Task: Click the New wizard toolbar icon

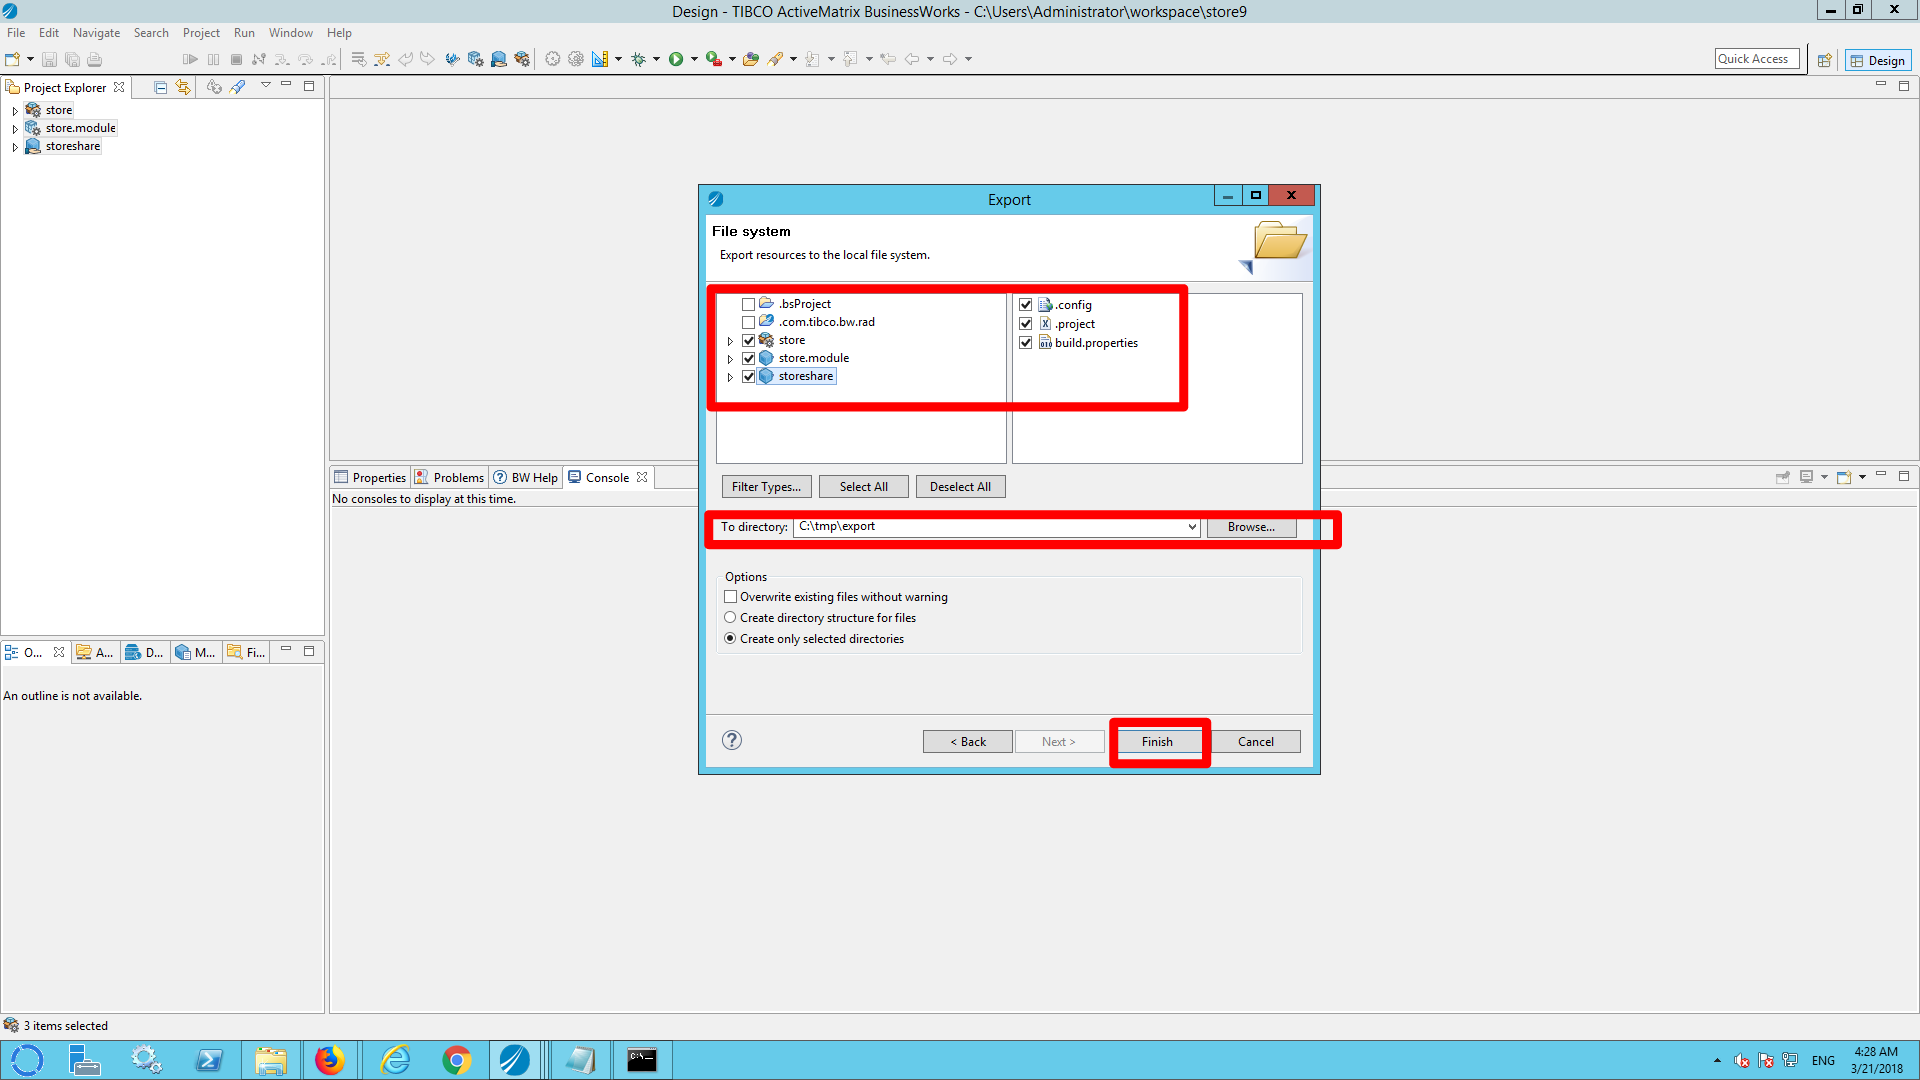Action: pyautogui.click(x=12, y=59)
